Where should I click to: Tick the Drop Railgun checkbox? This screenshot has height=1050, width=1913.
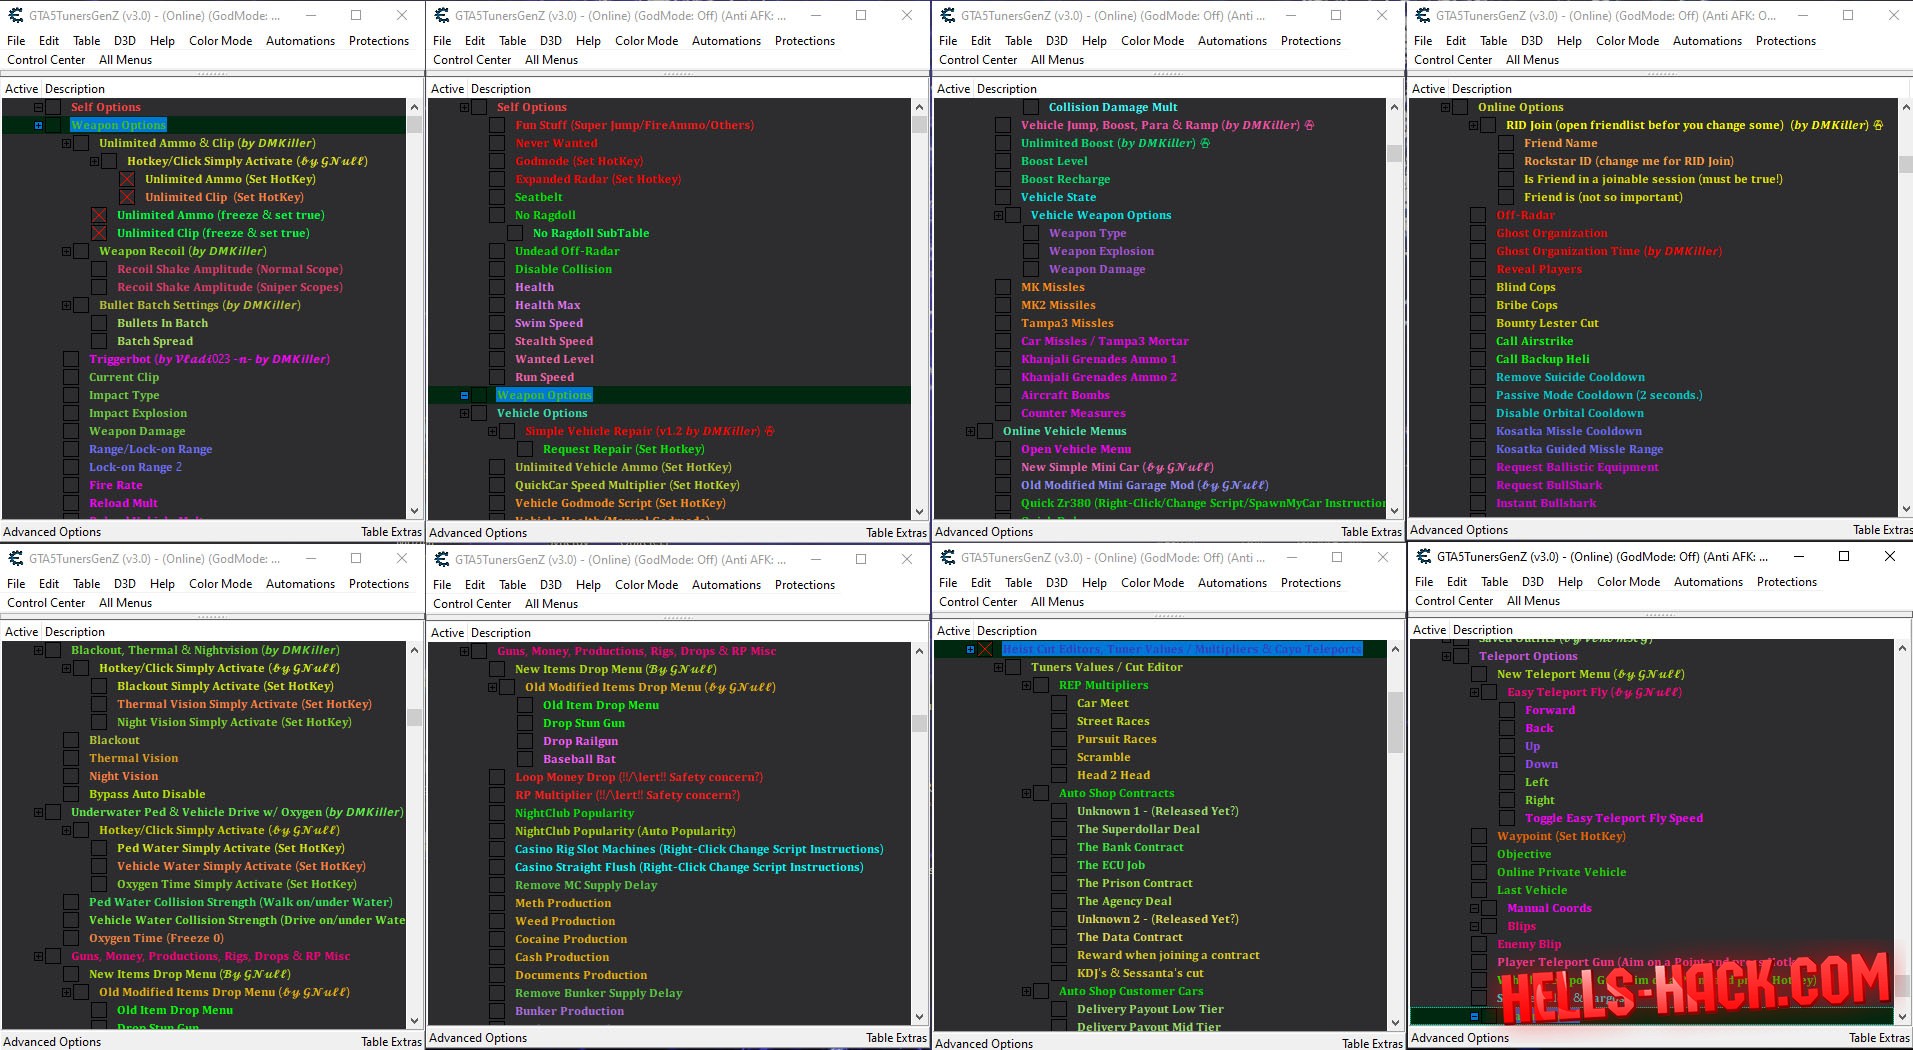point(525,741)
